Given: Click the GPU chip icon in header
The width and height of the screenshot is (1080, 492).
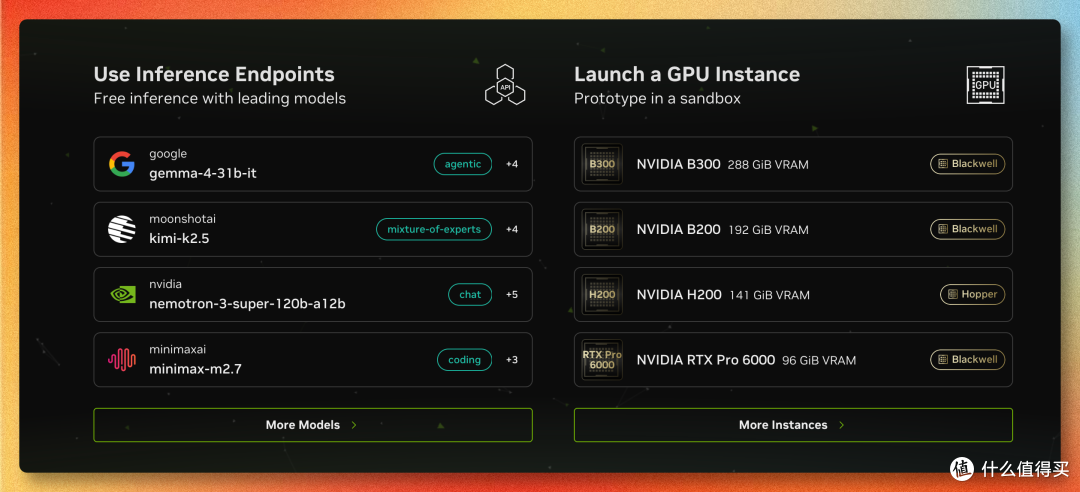Looking at the screenshot, I should [x=985, y=85].
